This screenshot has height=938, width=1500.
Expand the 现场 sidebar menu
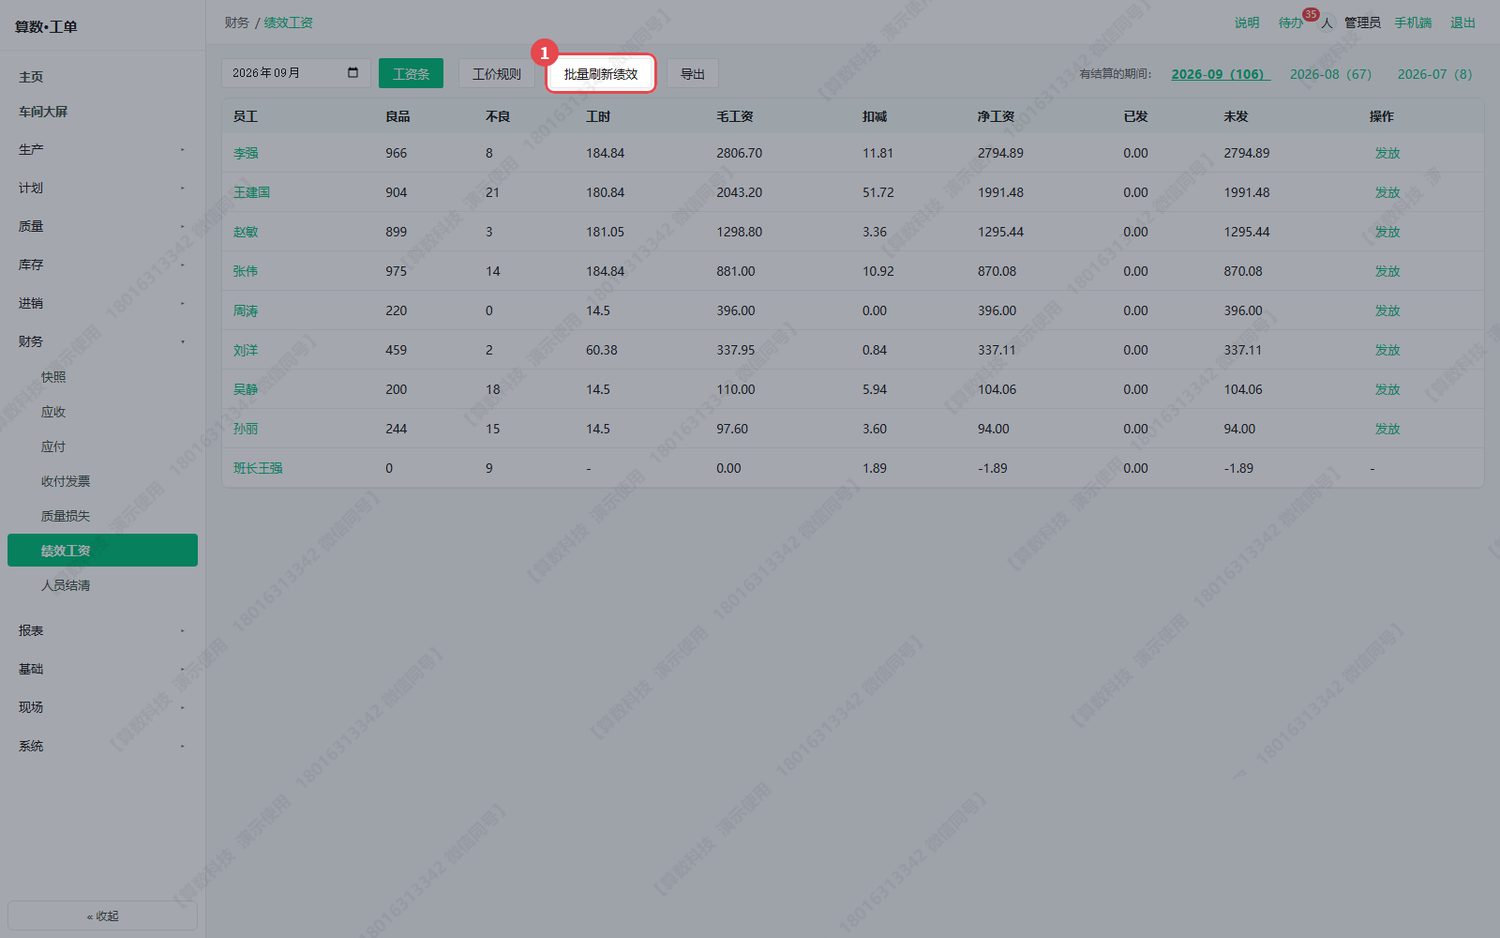pos(102,707)
